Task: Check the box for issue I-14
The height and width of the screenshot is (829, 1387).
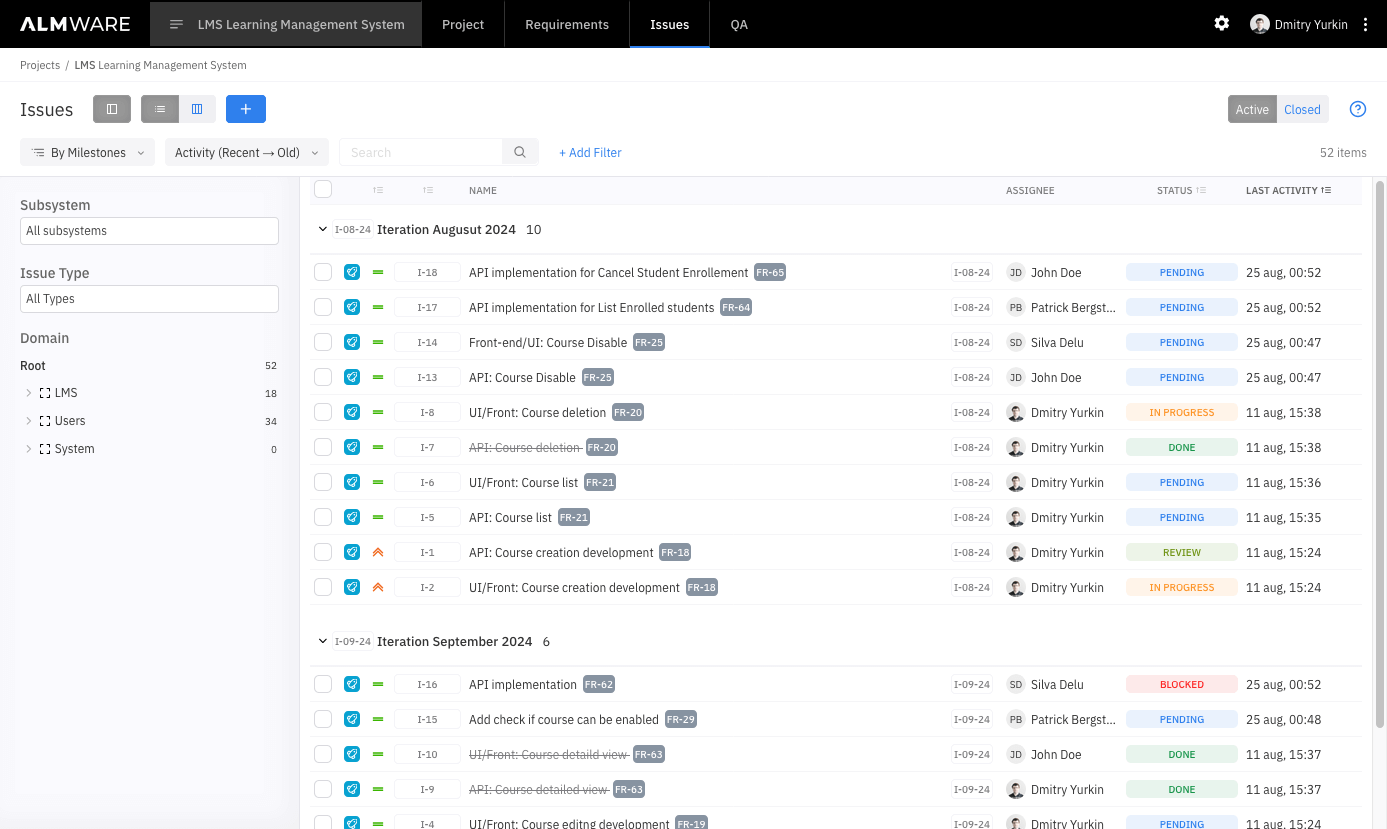Action: point(323,342)
